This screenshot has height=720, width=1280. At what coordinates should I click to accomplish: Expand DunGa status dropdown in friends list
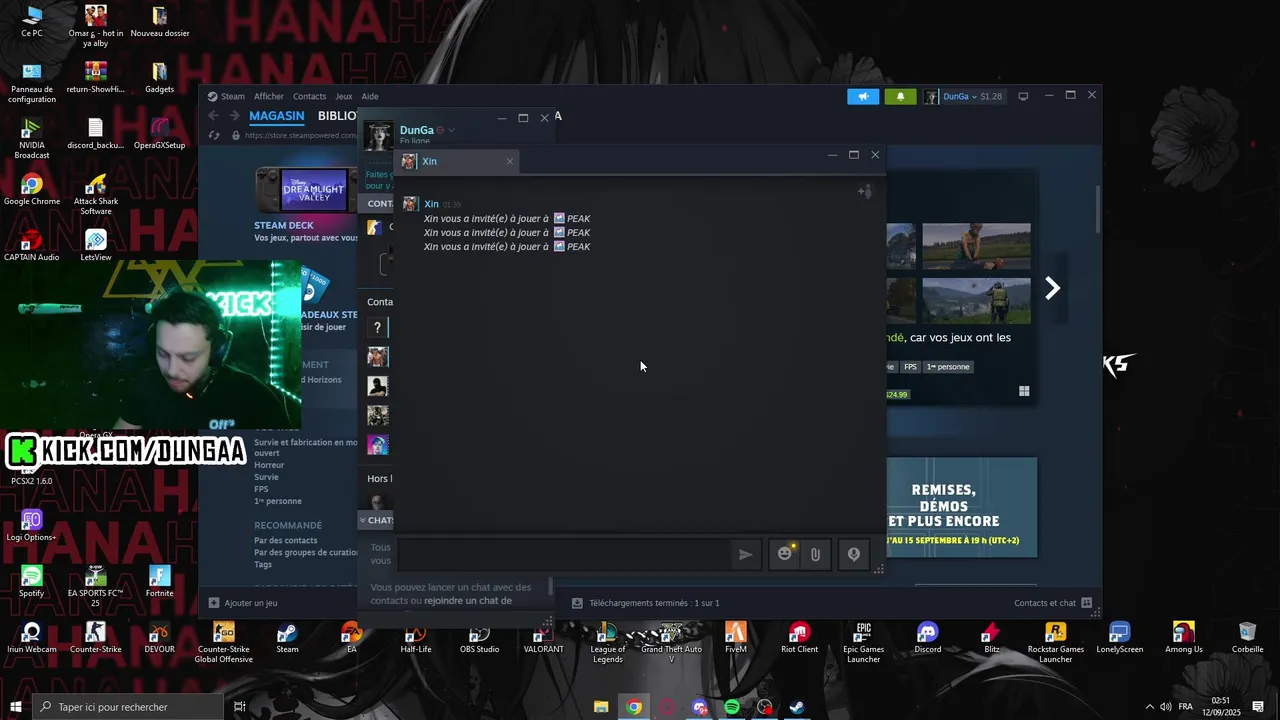point(451,130)
